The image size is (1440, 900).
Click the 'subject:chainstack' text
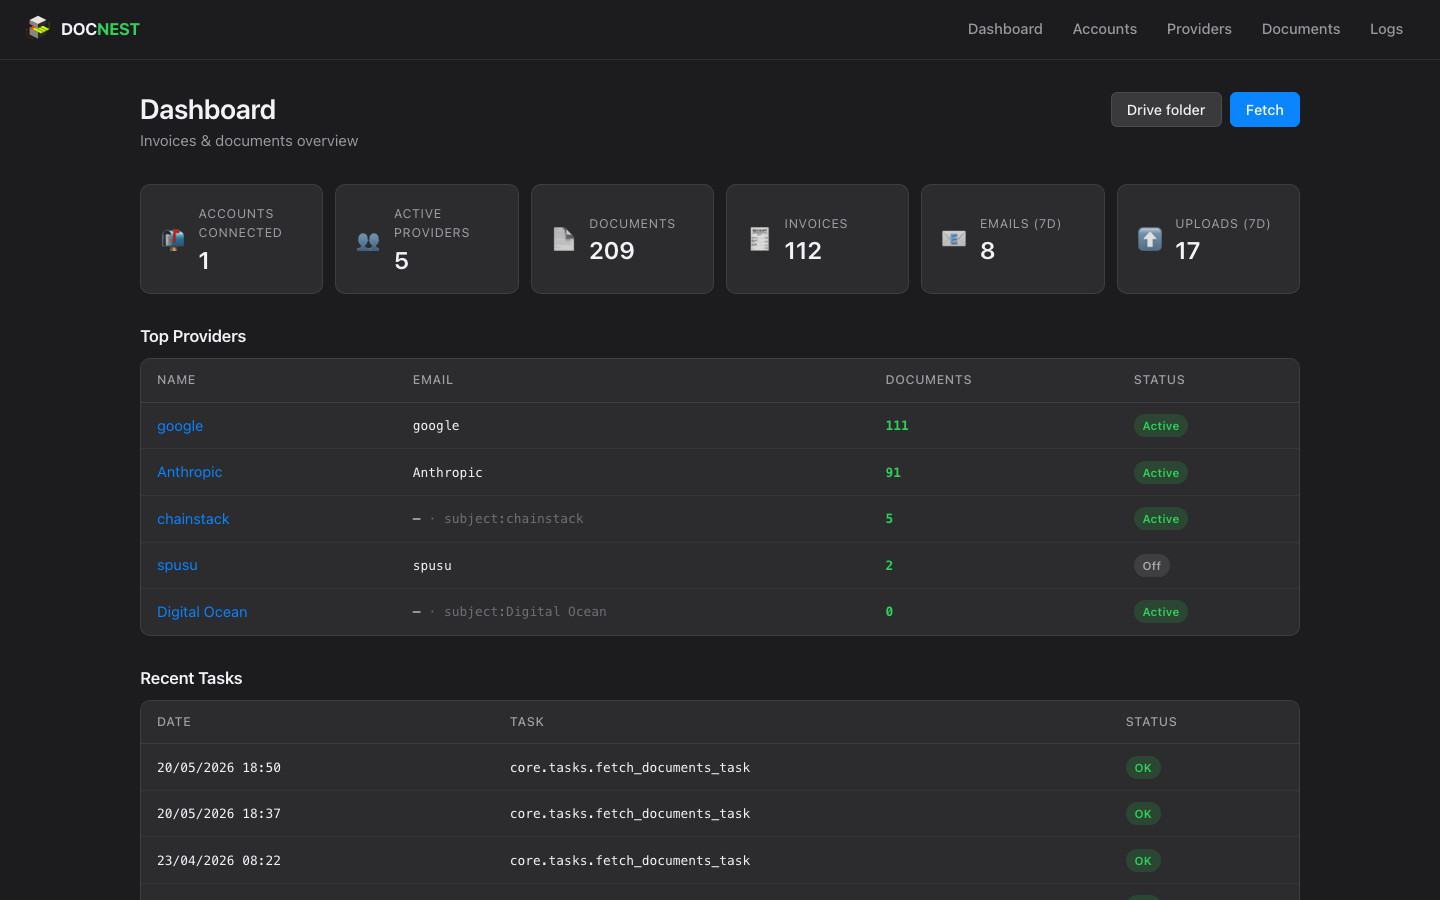click(514, 519)
